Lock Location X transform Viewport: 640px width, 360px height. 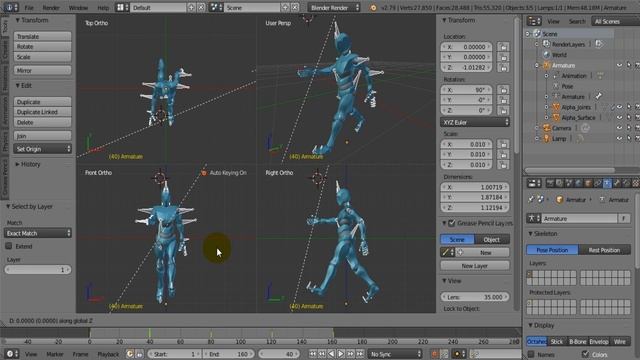click(x=503, y=47)
